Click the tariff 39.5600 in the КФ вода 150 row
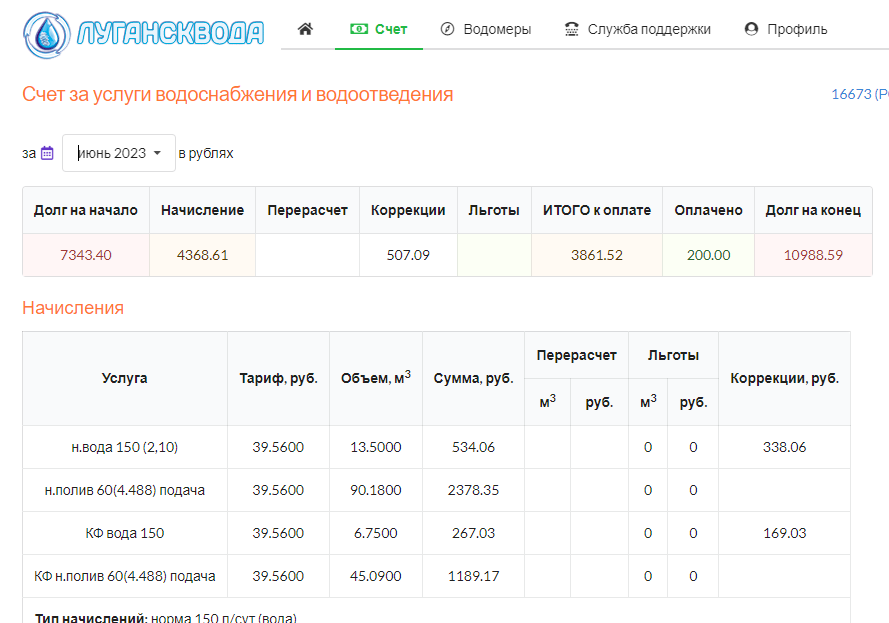 (278, 533)
